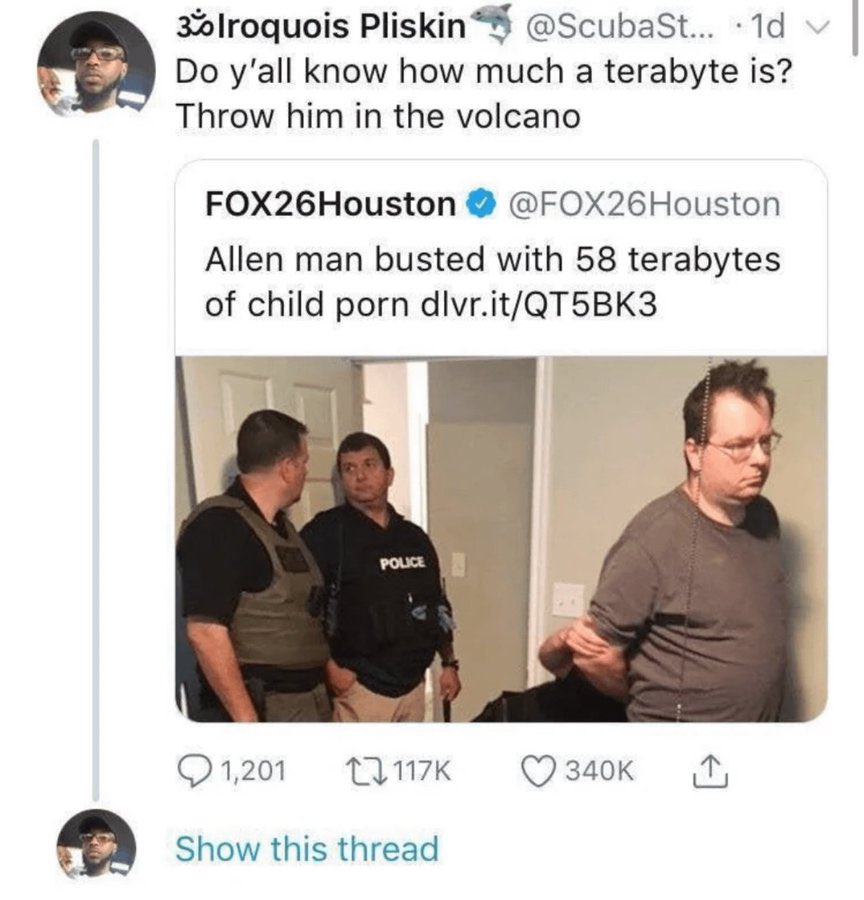Click the 1d timestamp
This screenshot has width=864, height=900.
click(x=767, y=27)
